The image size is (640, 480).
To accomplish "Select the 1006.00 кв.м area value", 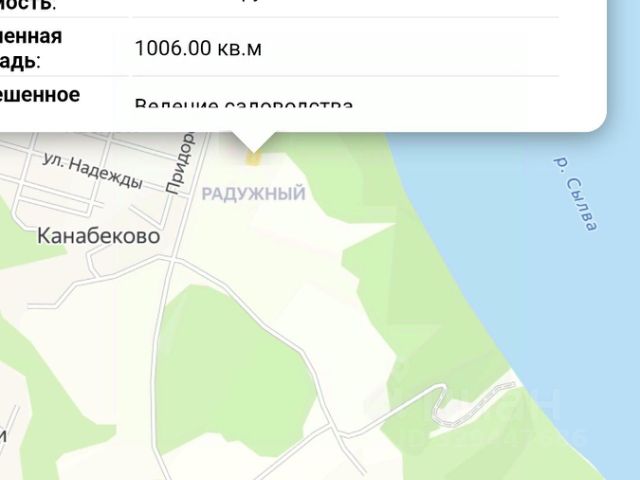I will [x=198, y=48].
